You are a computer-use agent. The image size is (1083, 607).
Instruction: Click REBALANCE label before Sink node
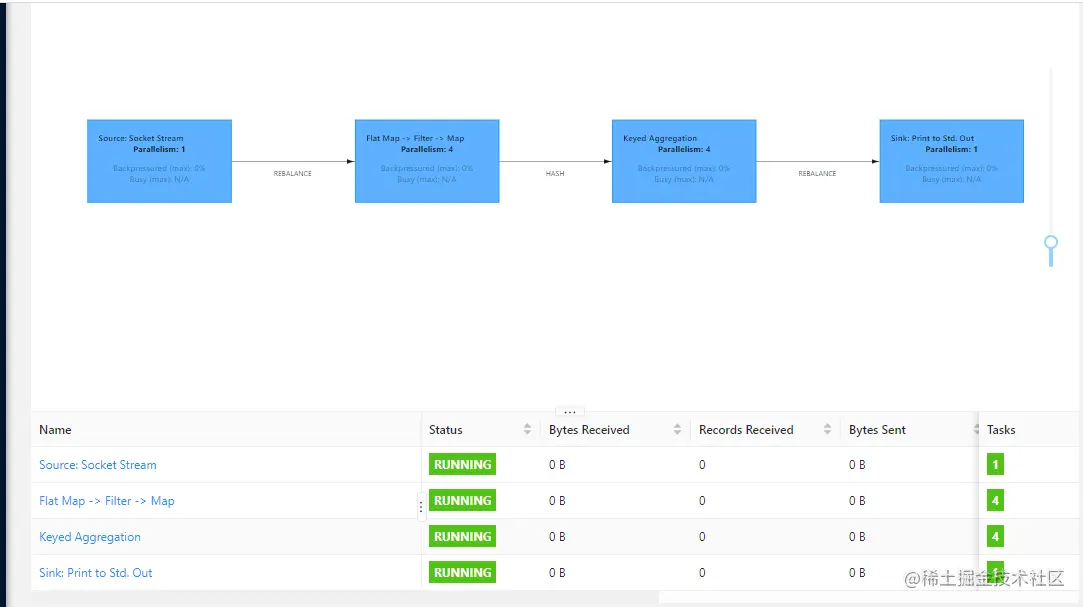coord(817,173)
